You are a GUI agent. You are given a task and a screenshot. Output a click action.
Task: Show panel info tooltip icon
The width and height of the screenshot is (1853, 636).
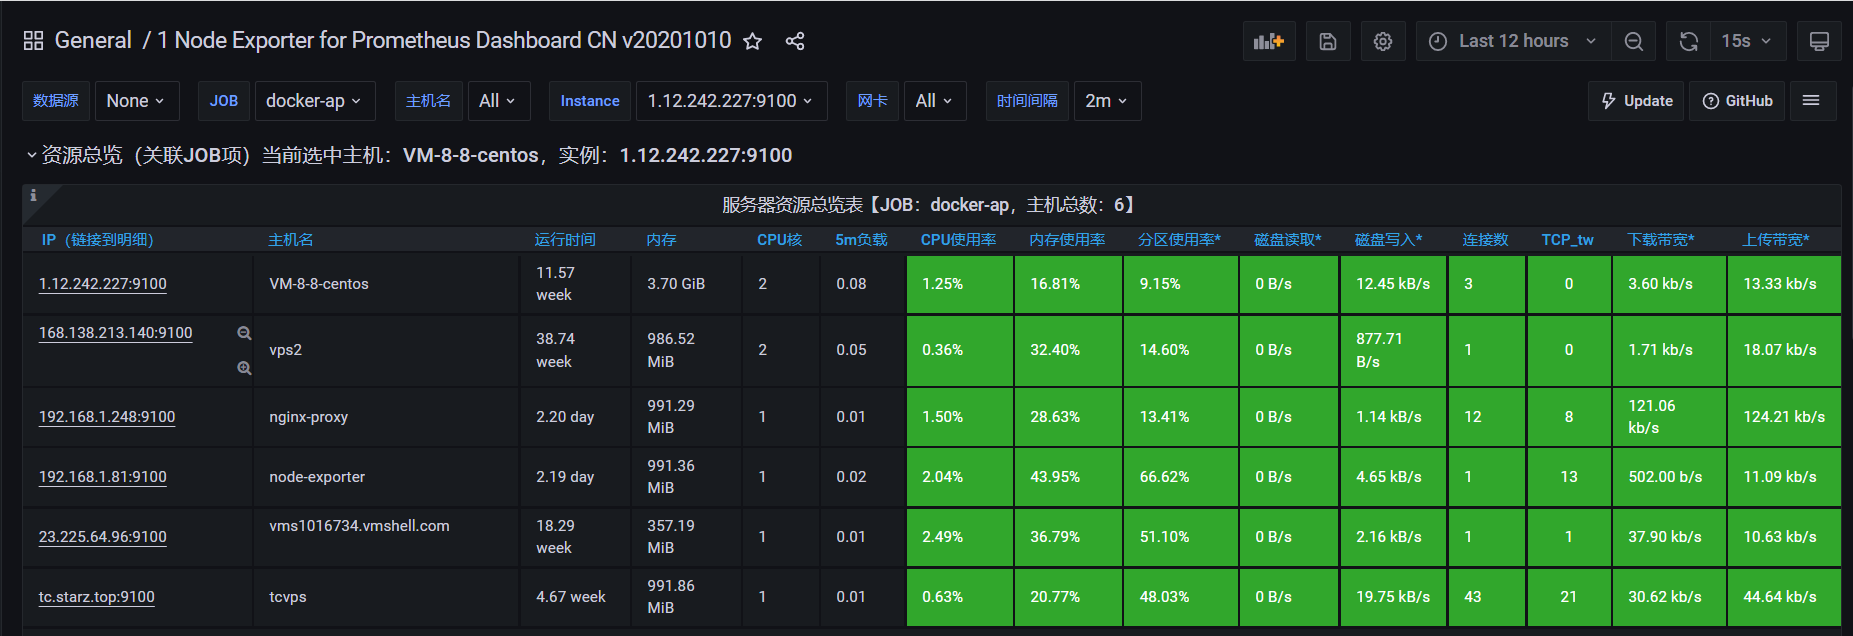click(33, 195)
